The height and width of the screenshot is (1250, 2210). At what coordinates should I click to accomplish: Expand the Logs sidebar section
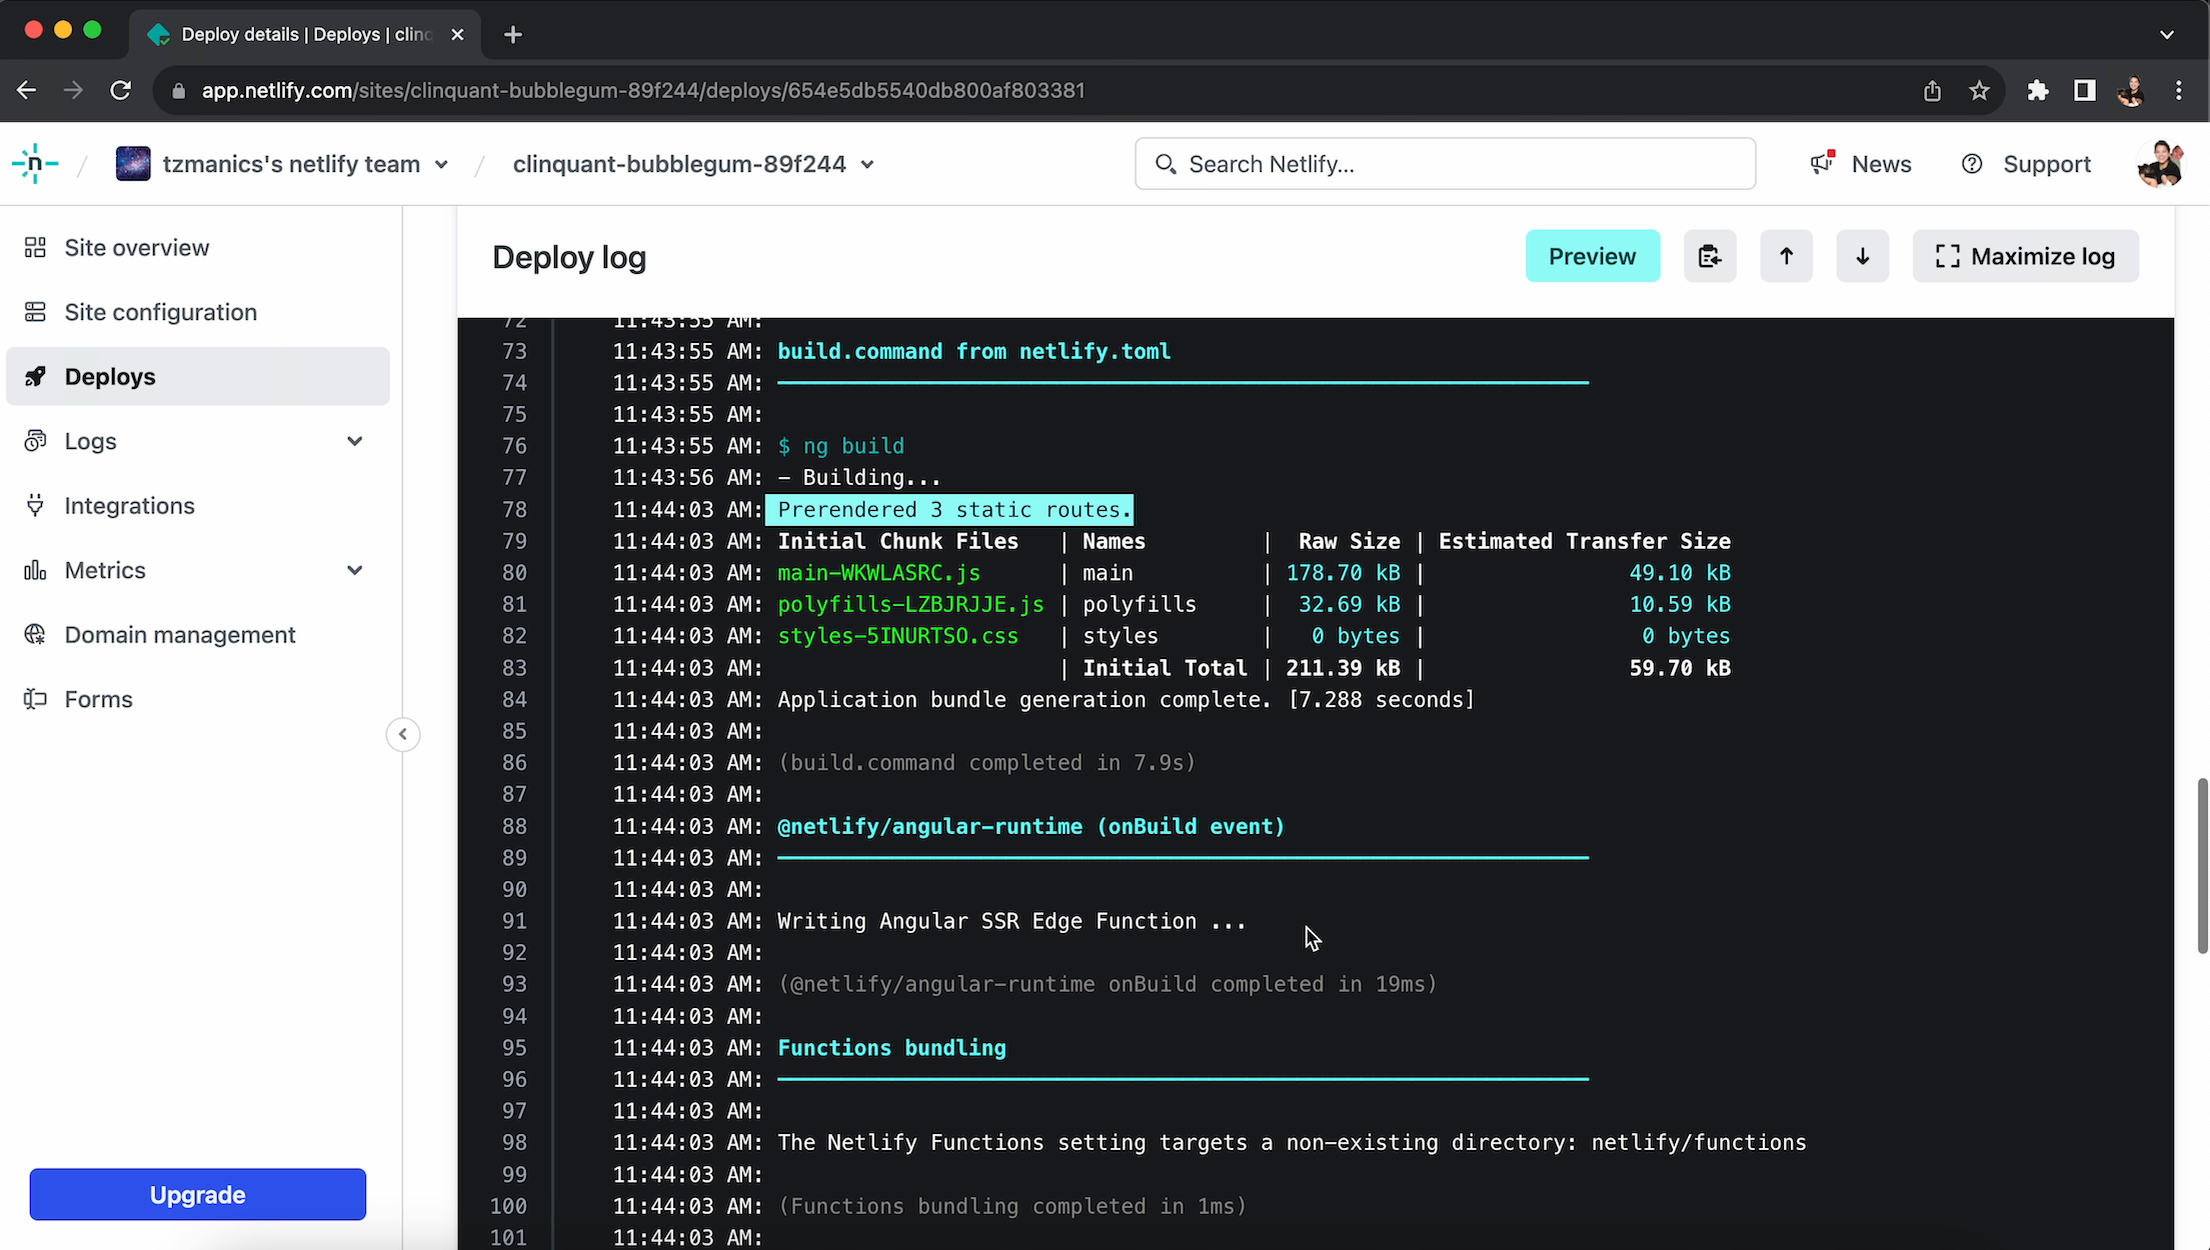(354, 441)
